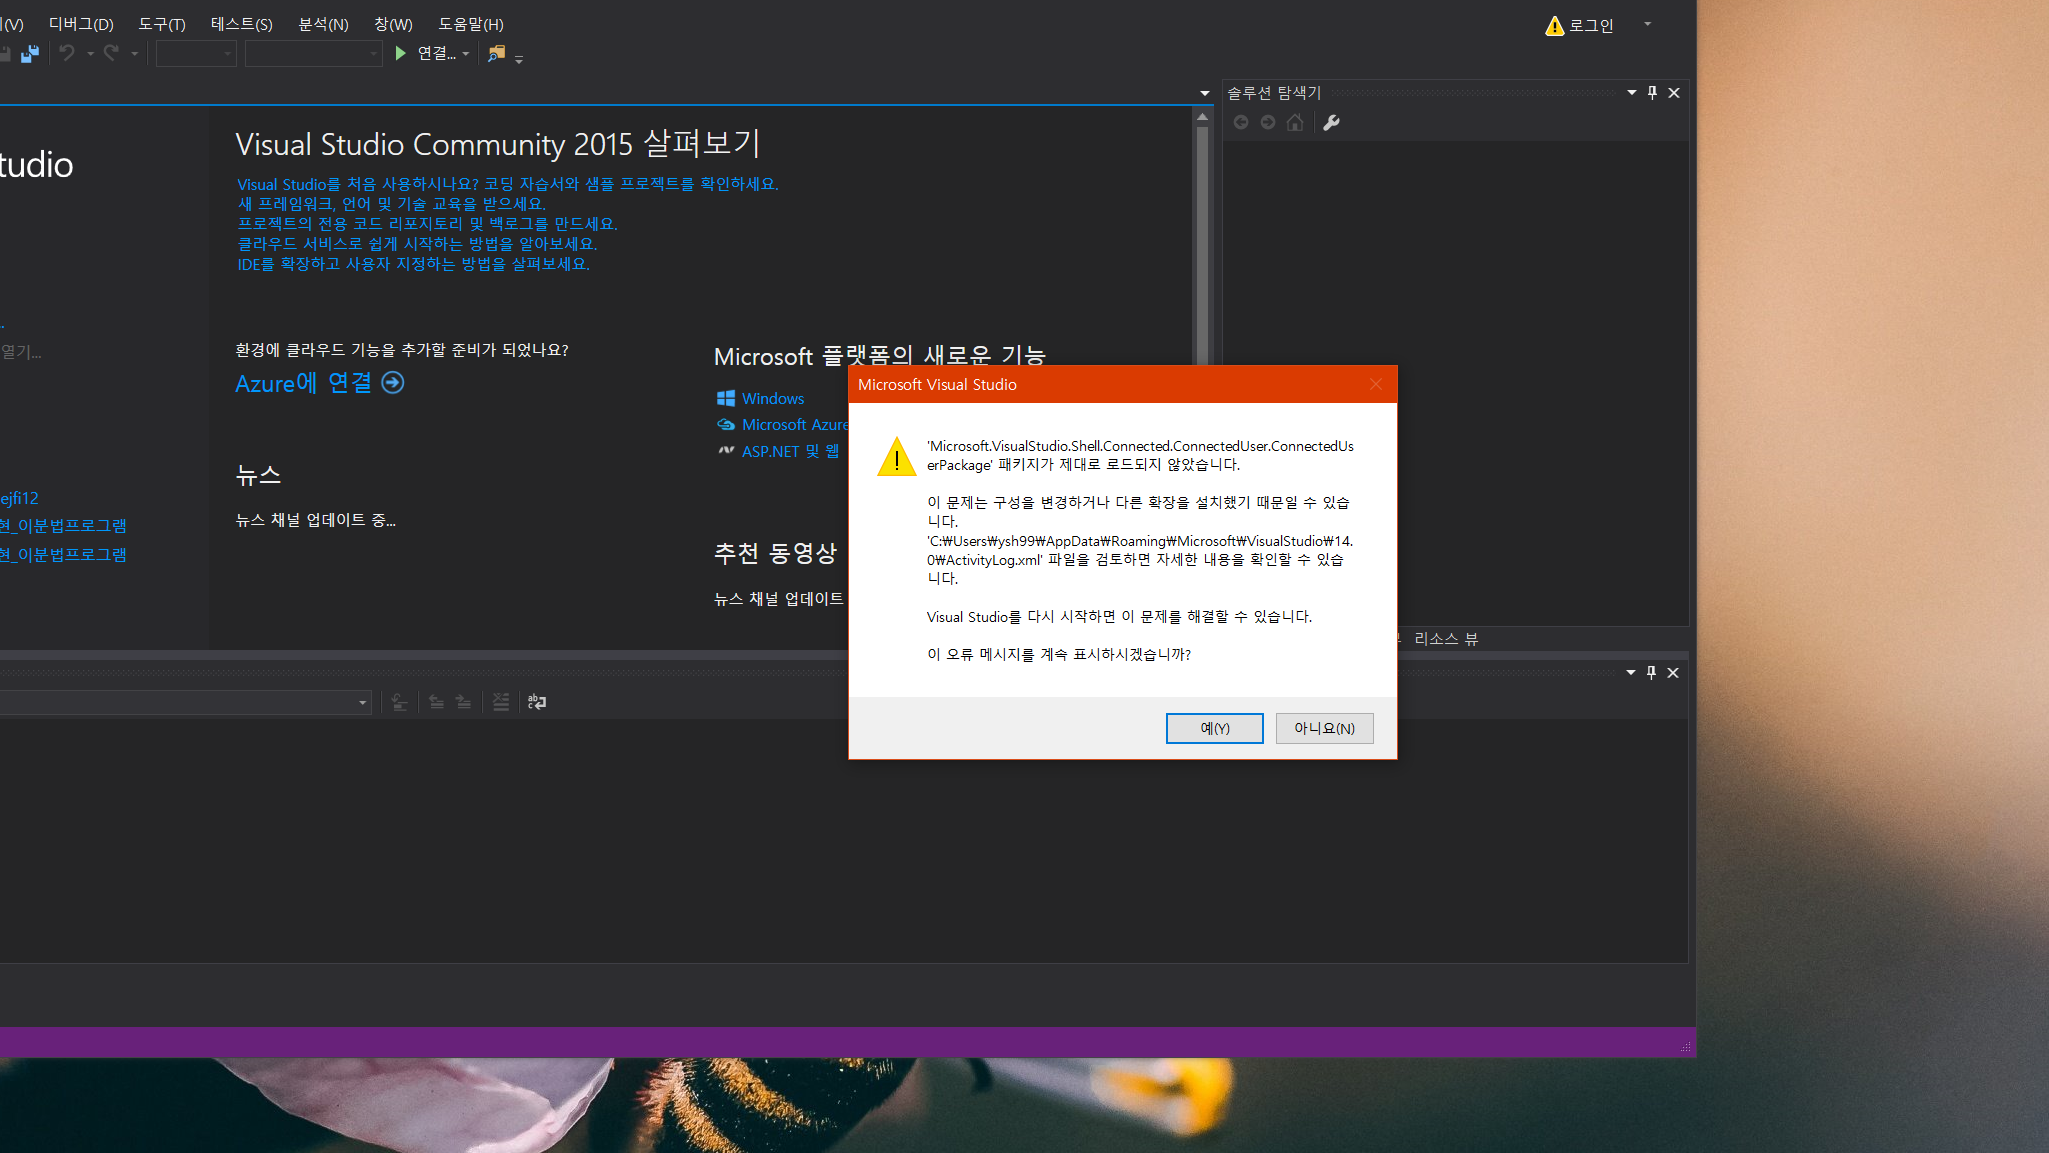Toggle auto-hide pin on Solution Explorer panel
2049x1153 pixels.
tap(1652, 93)
